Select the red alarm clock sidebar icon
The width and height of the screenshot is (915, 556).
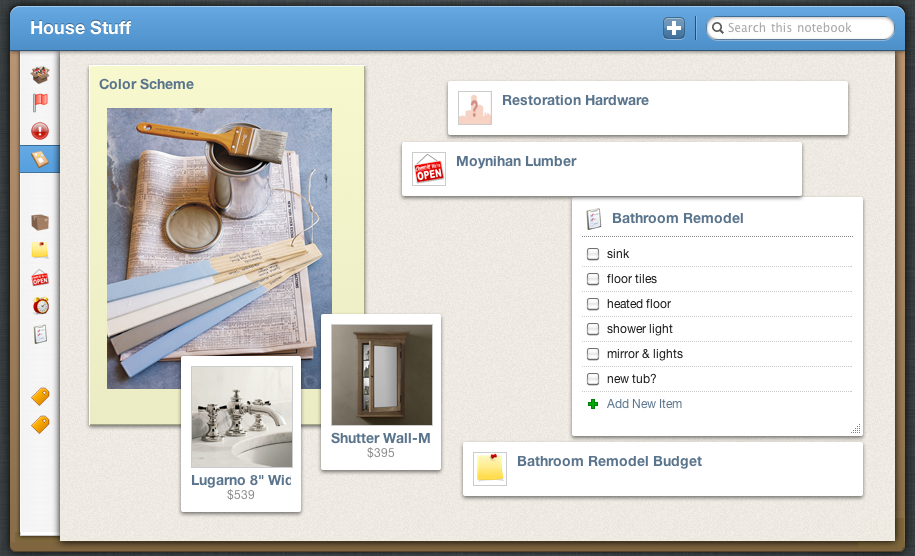[x=40, y=306]
